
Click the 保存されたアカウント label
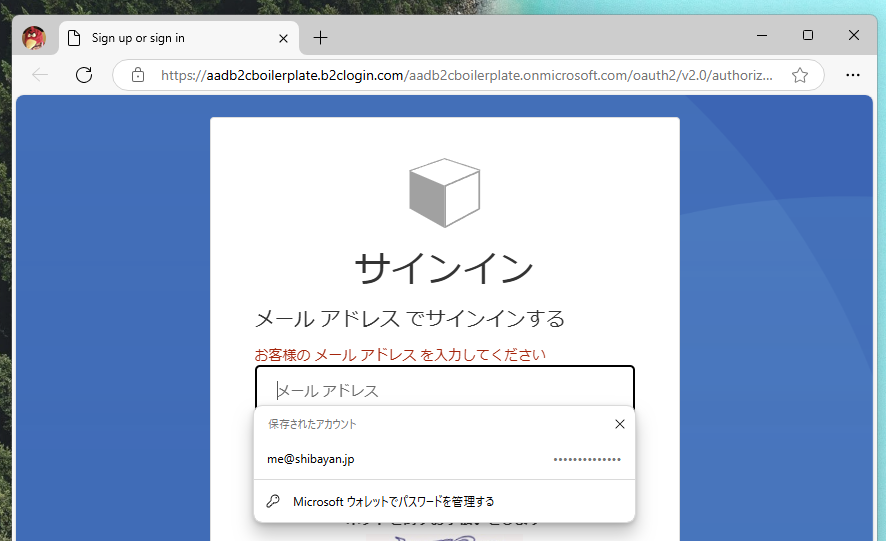point(312,424)
